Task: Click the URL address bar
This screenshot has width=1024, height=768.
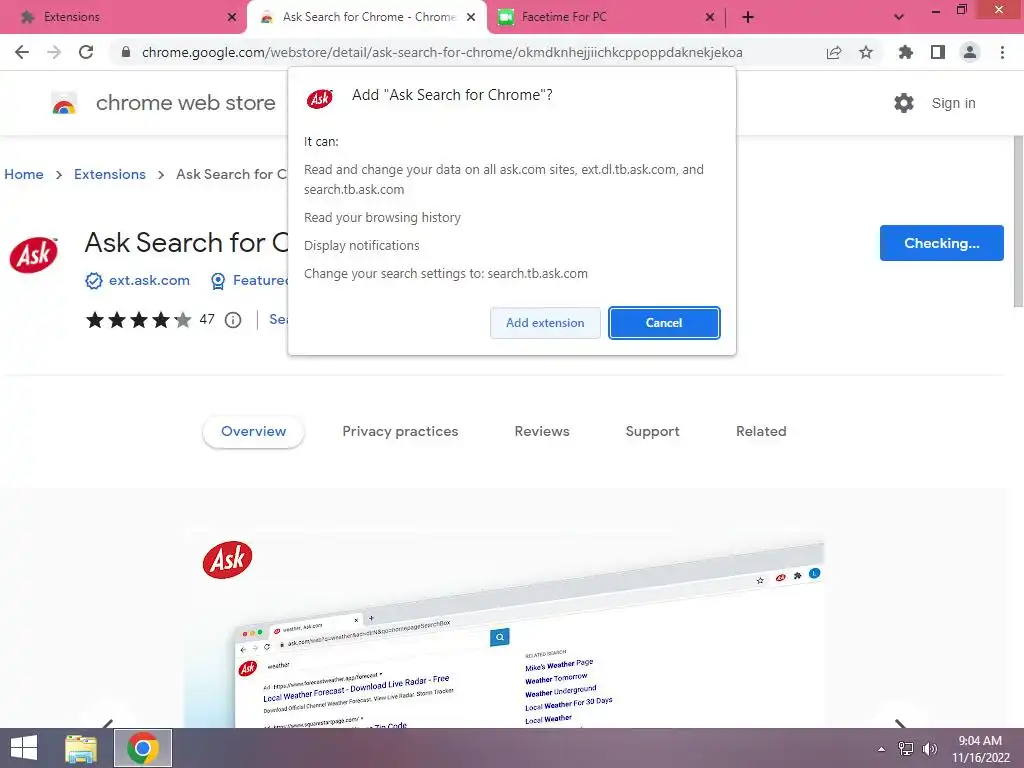Action: 441,52
